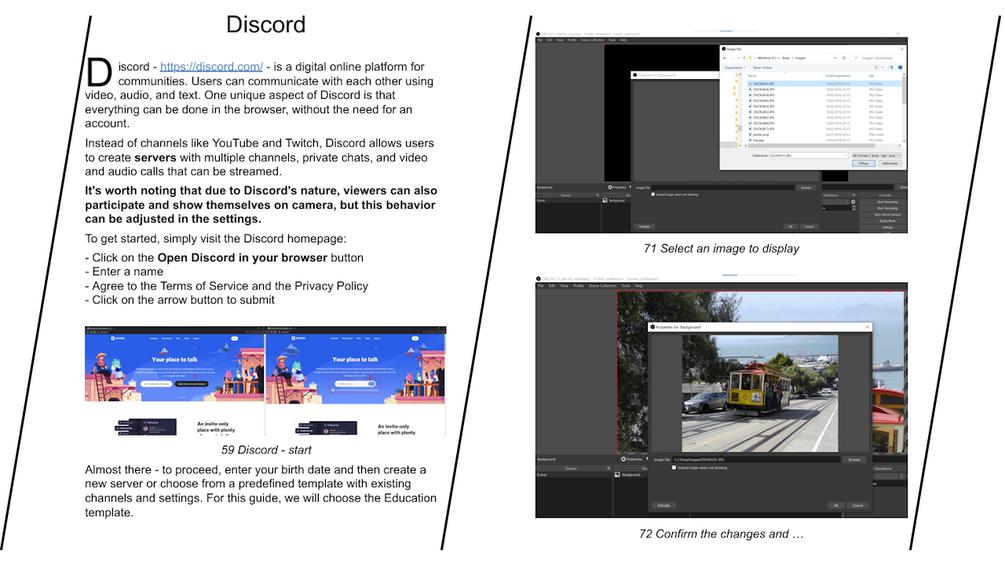Click Properties gear button in figure 71
Viewport: 1005px width, 565px height.
tap(617, 187)
